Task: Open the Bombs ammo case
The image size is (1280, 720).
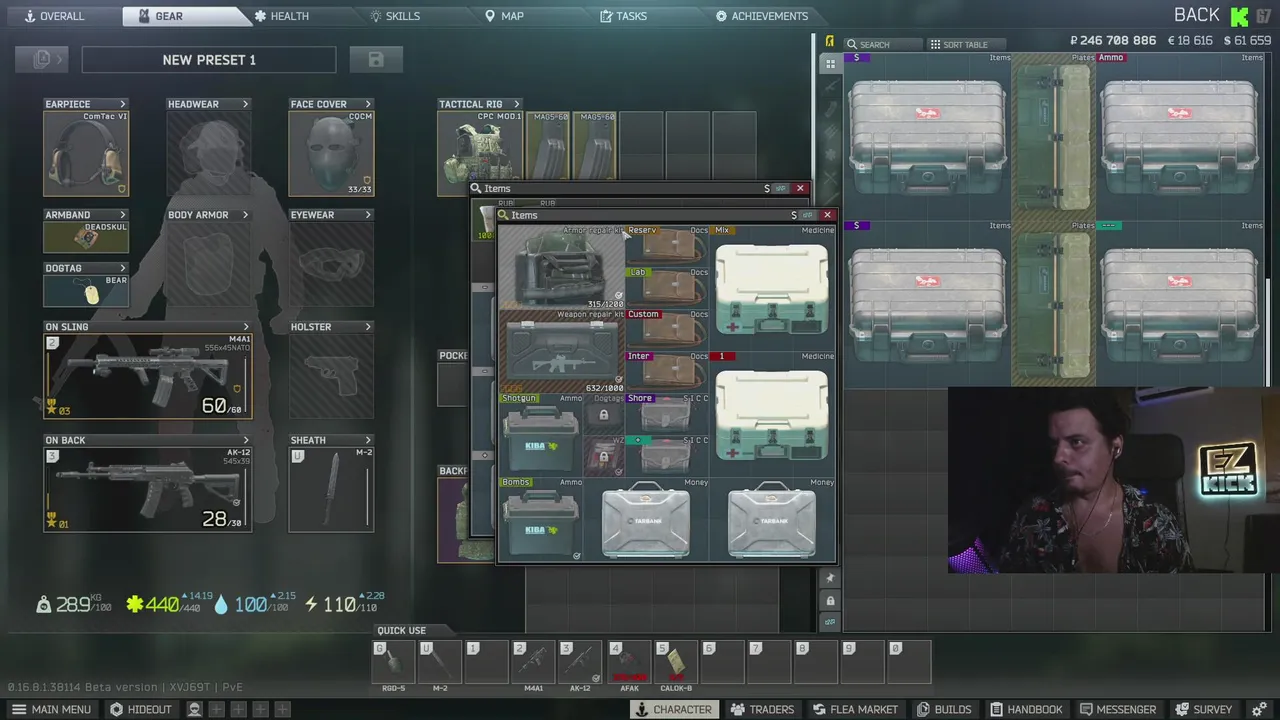Action: tap(540, 519)
